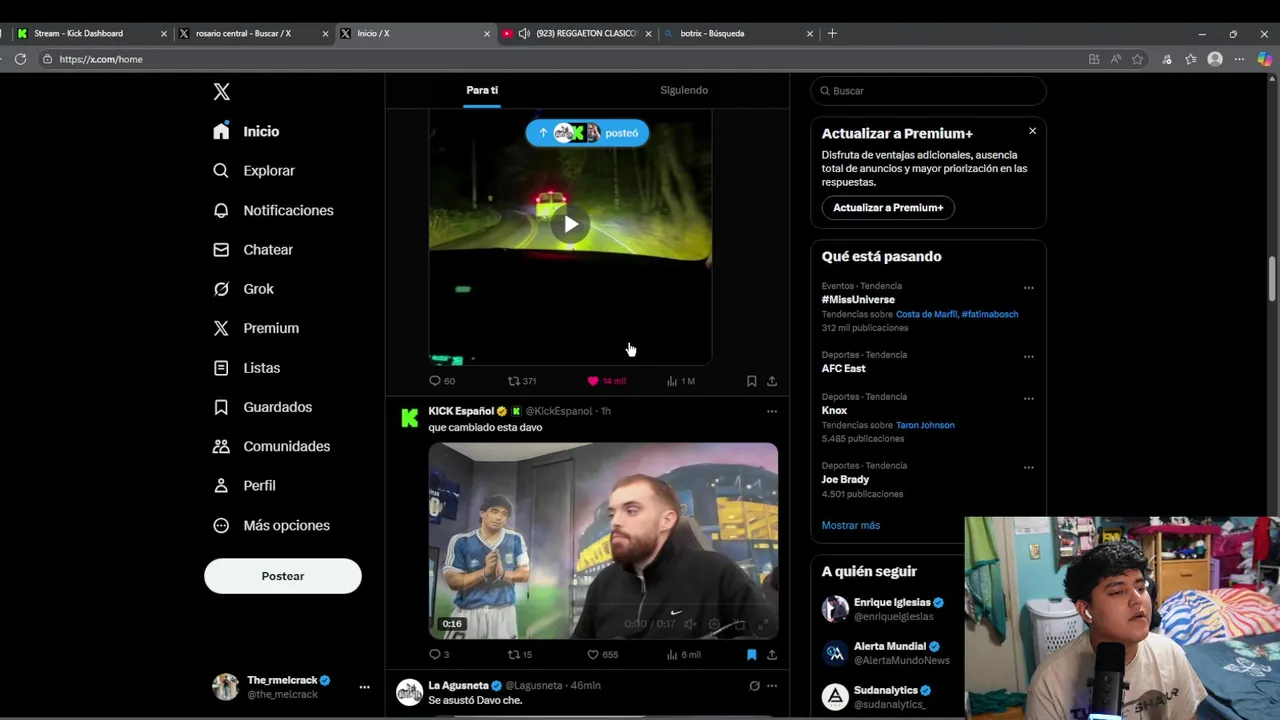Open Explorar in sidebar
Viewport: 1280px width, 720px height.
254,171
